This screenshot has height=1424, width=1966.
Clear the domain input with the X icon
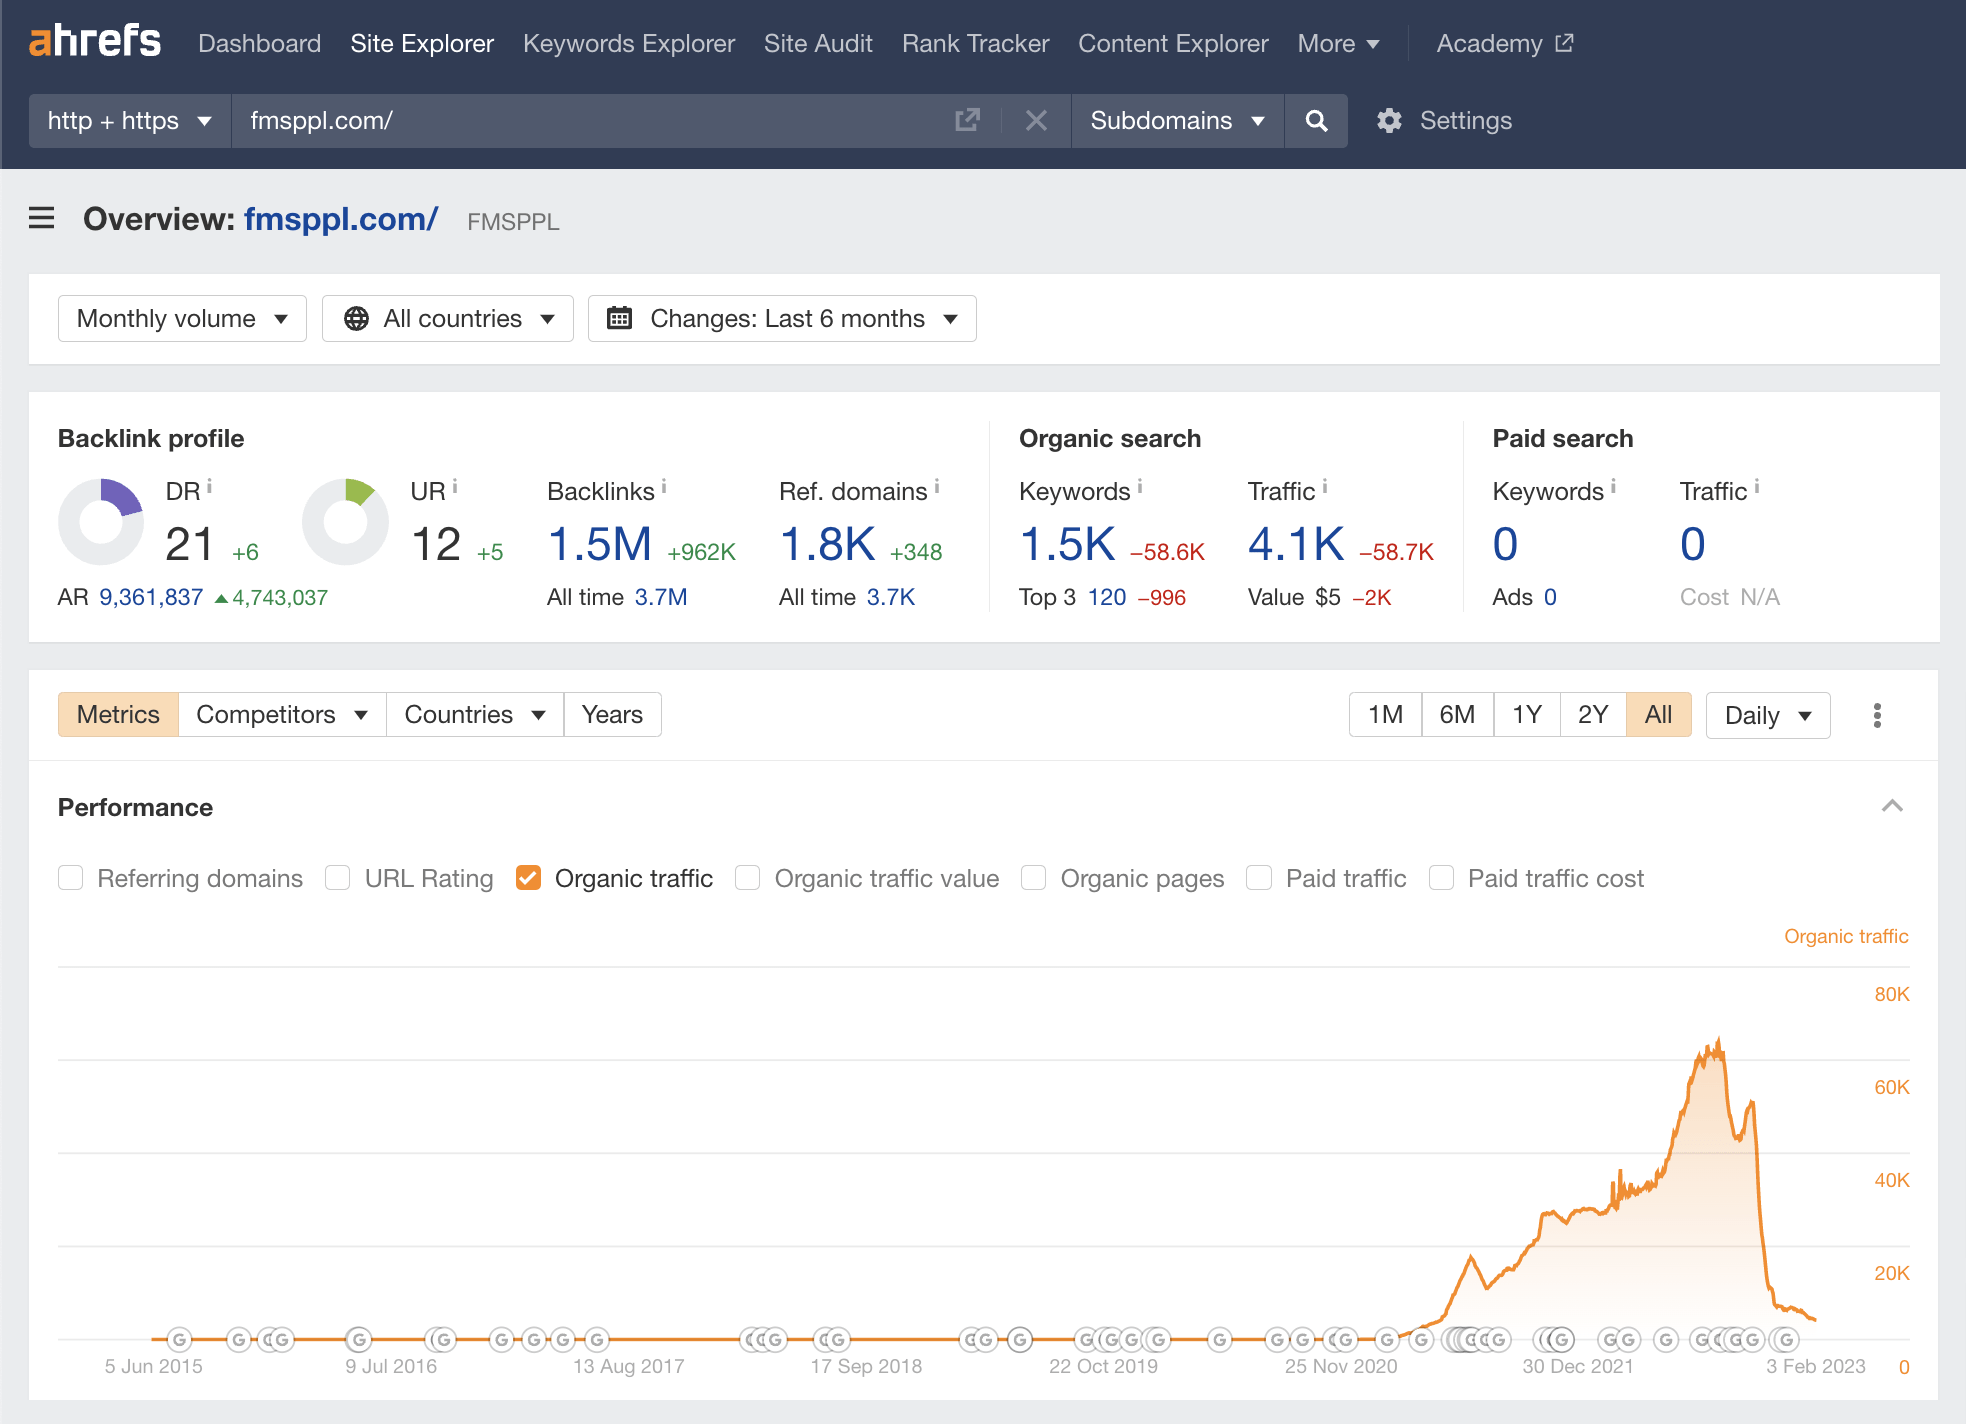[x=1036, y=120]
